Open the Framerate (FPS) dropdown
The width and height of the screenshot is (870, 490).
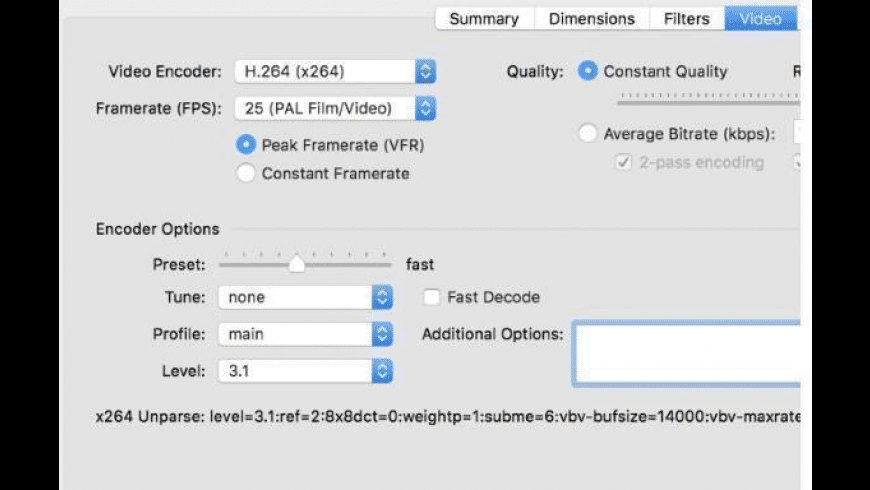425,108
